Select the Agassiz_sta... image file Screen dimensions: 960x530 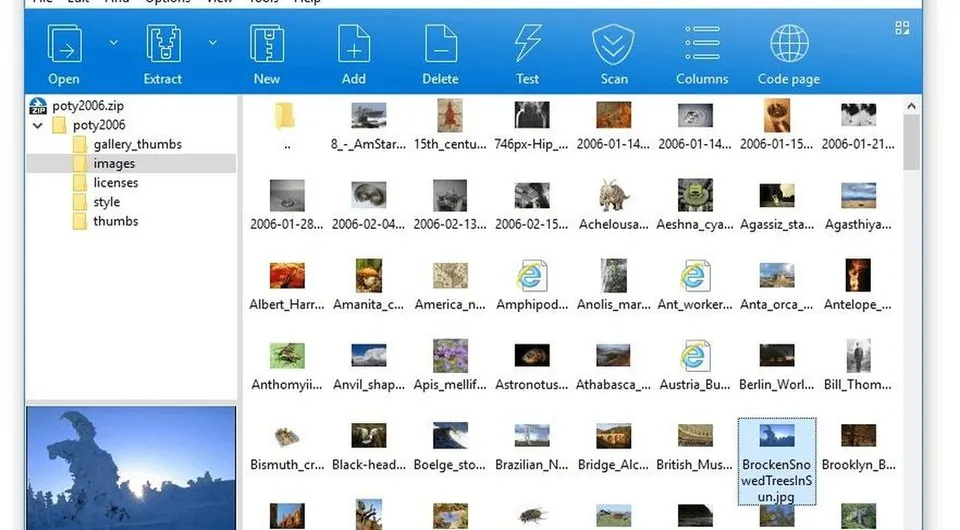(776, 206)
